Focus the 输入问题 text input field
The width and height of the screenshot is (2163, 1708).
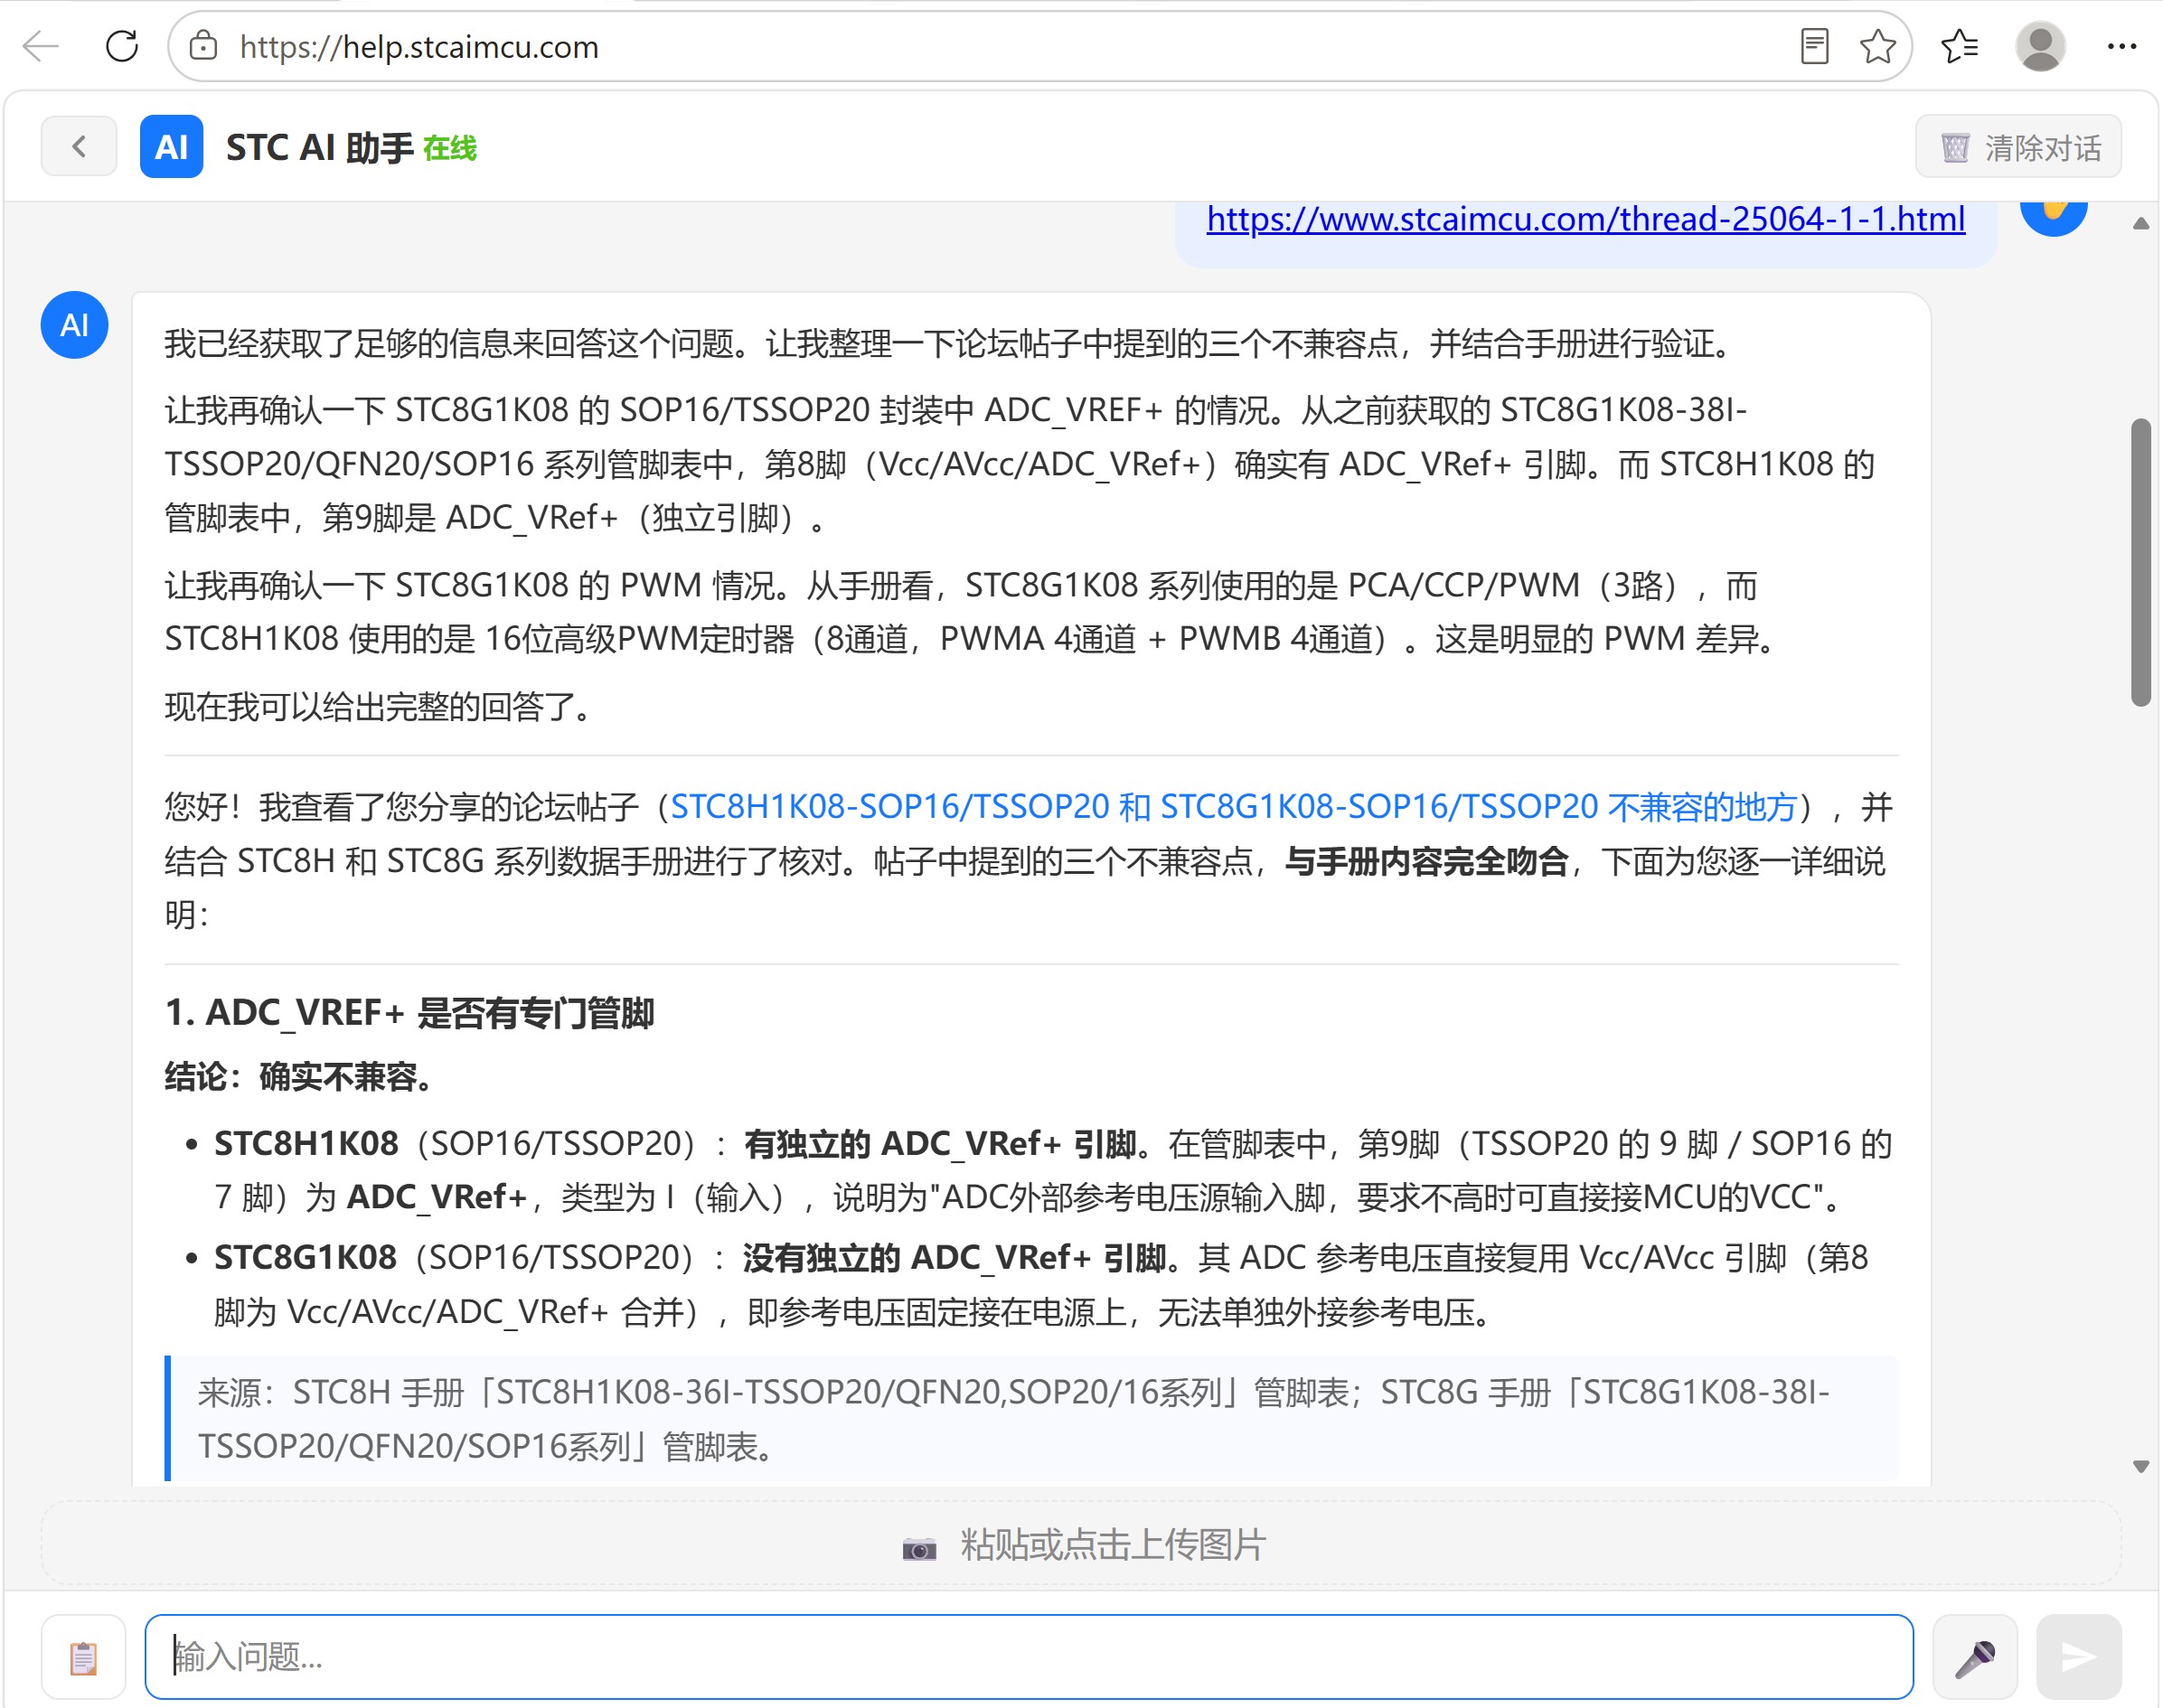point(1029,1656)
